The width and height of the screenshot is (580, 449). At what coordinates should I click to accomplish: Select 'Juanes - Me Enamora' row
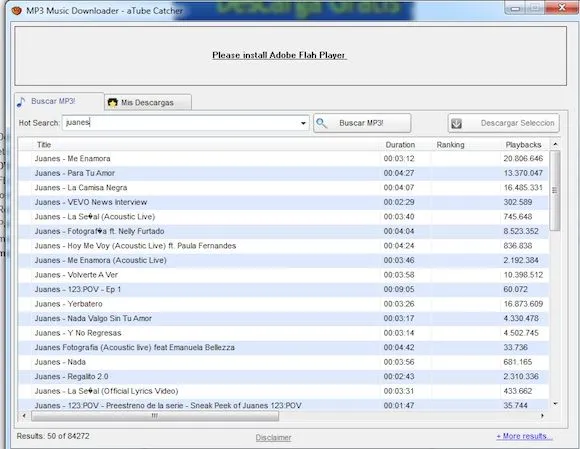tap(283, 159)
